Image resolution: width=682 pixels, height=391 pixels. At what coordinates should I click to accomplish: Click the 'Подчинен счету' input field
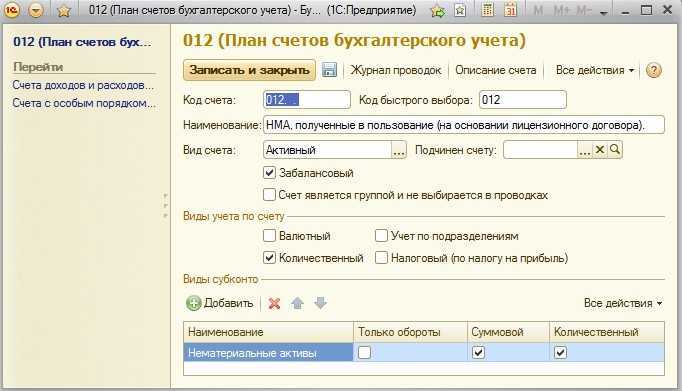540,150
